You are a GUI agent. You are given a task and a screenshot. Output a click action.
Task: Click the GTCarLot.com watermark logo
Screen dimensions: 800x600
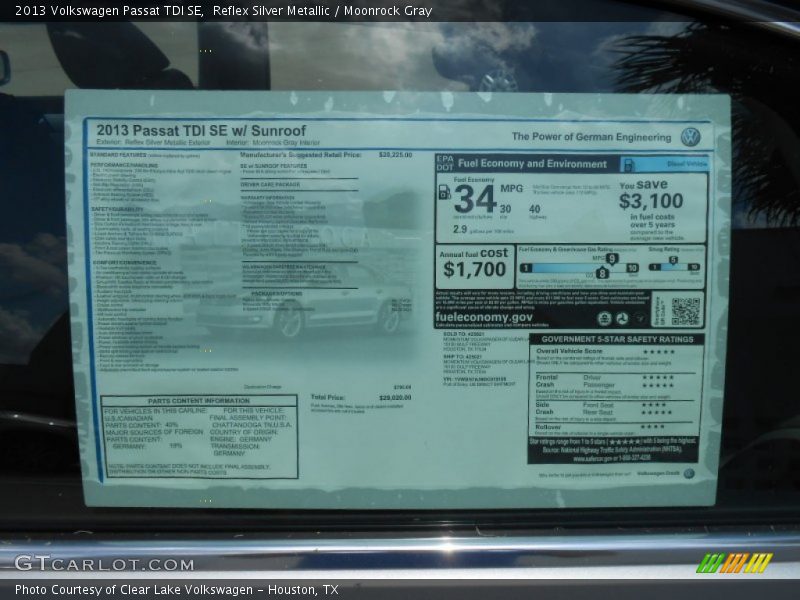(104, 563)
